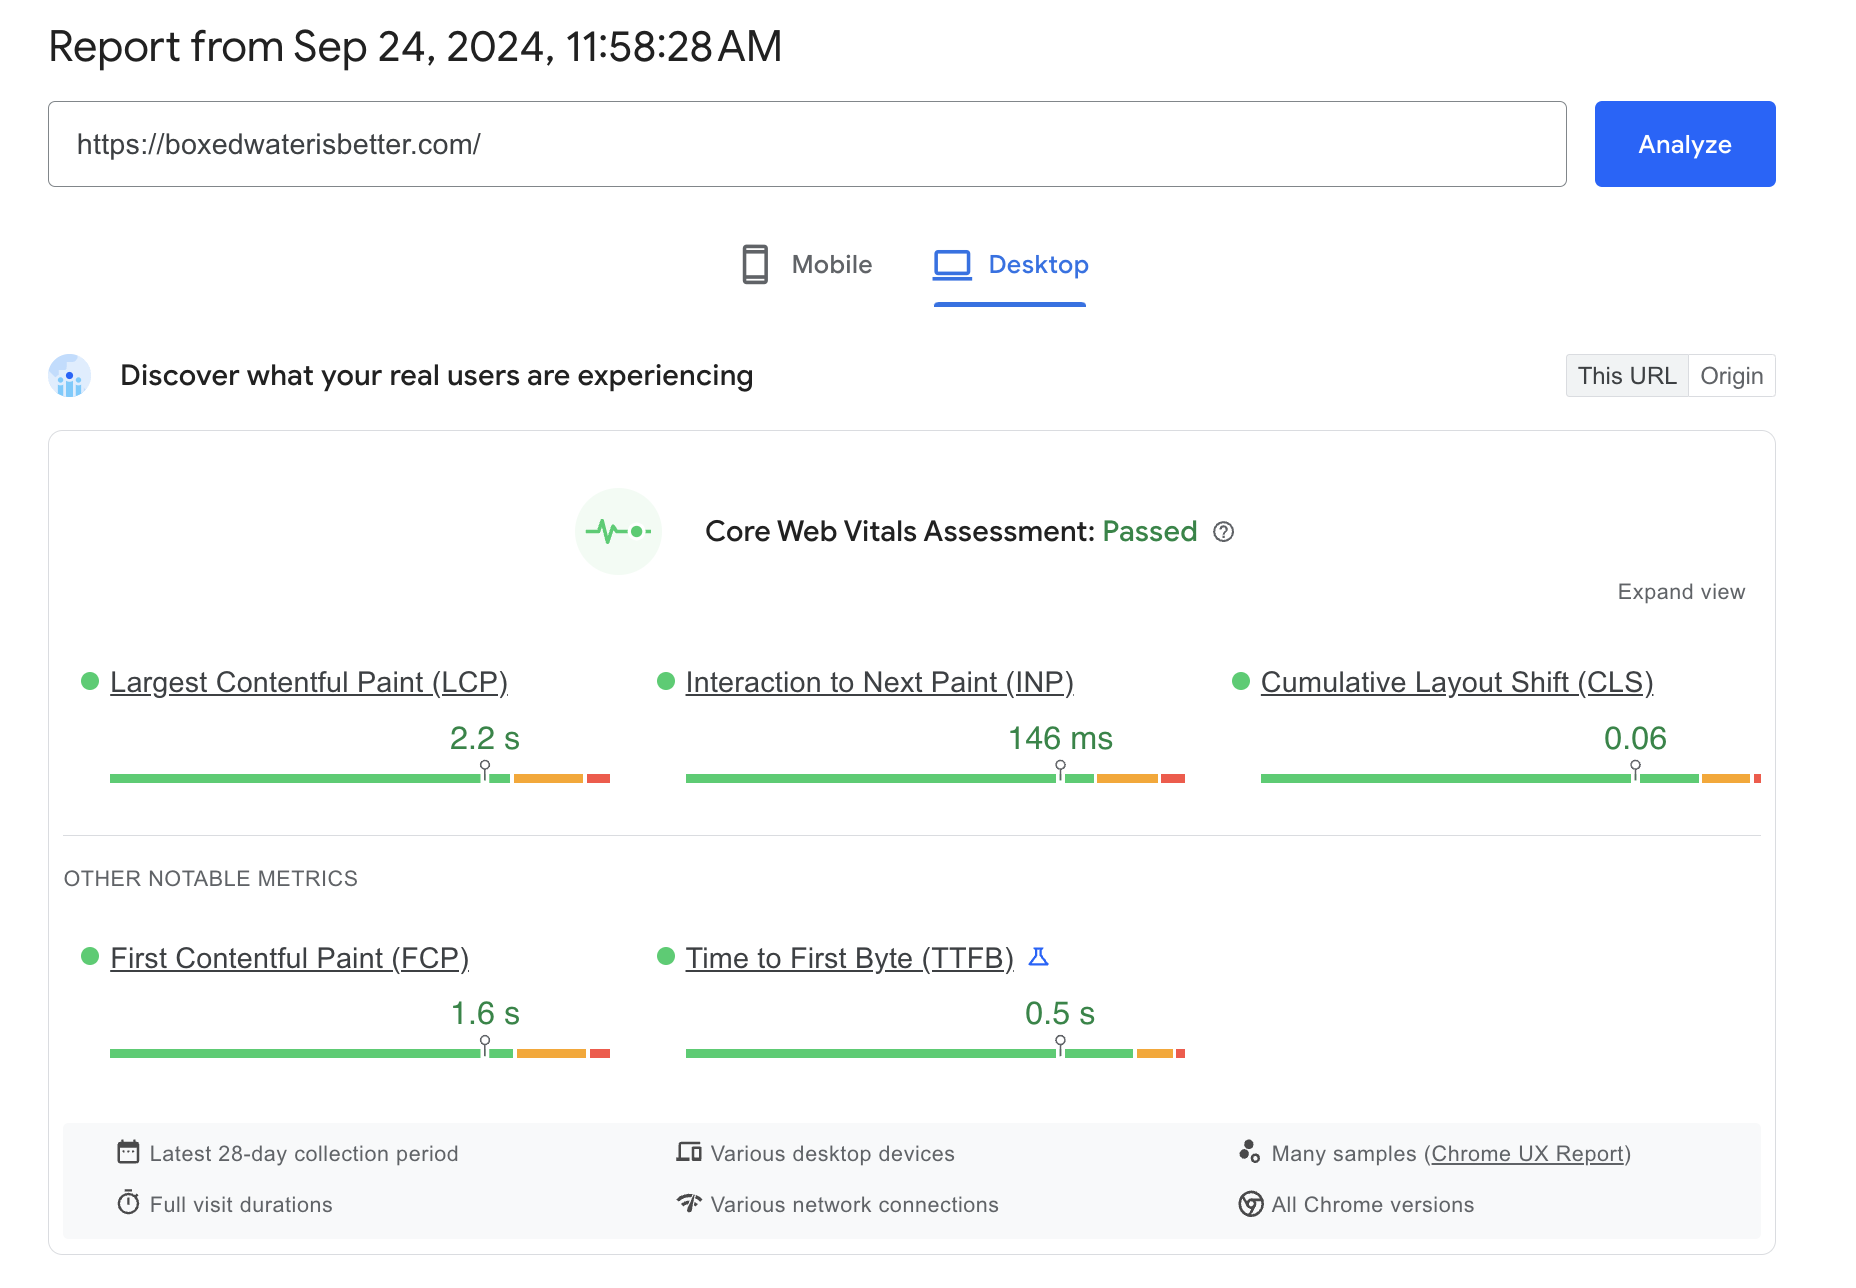
Task: Switch data scope to Origin
Action: [1731, 376]
